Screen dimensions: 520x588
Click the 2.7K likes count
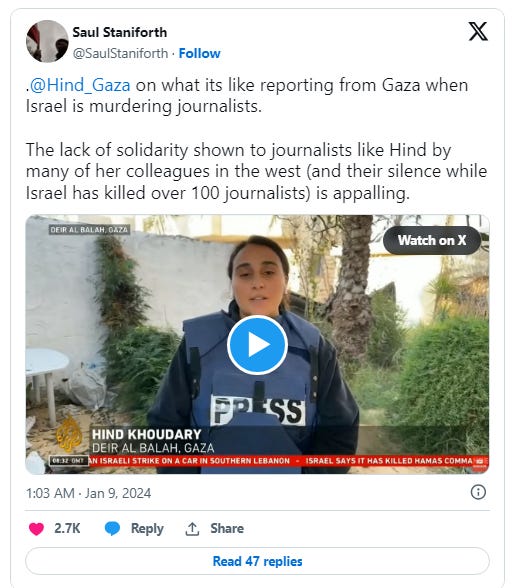coord(67,528)
